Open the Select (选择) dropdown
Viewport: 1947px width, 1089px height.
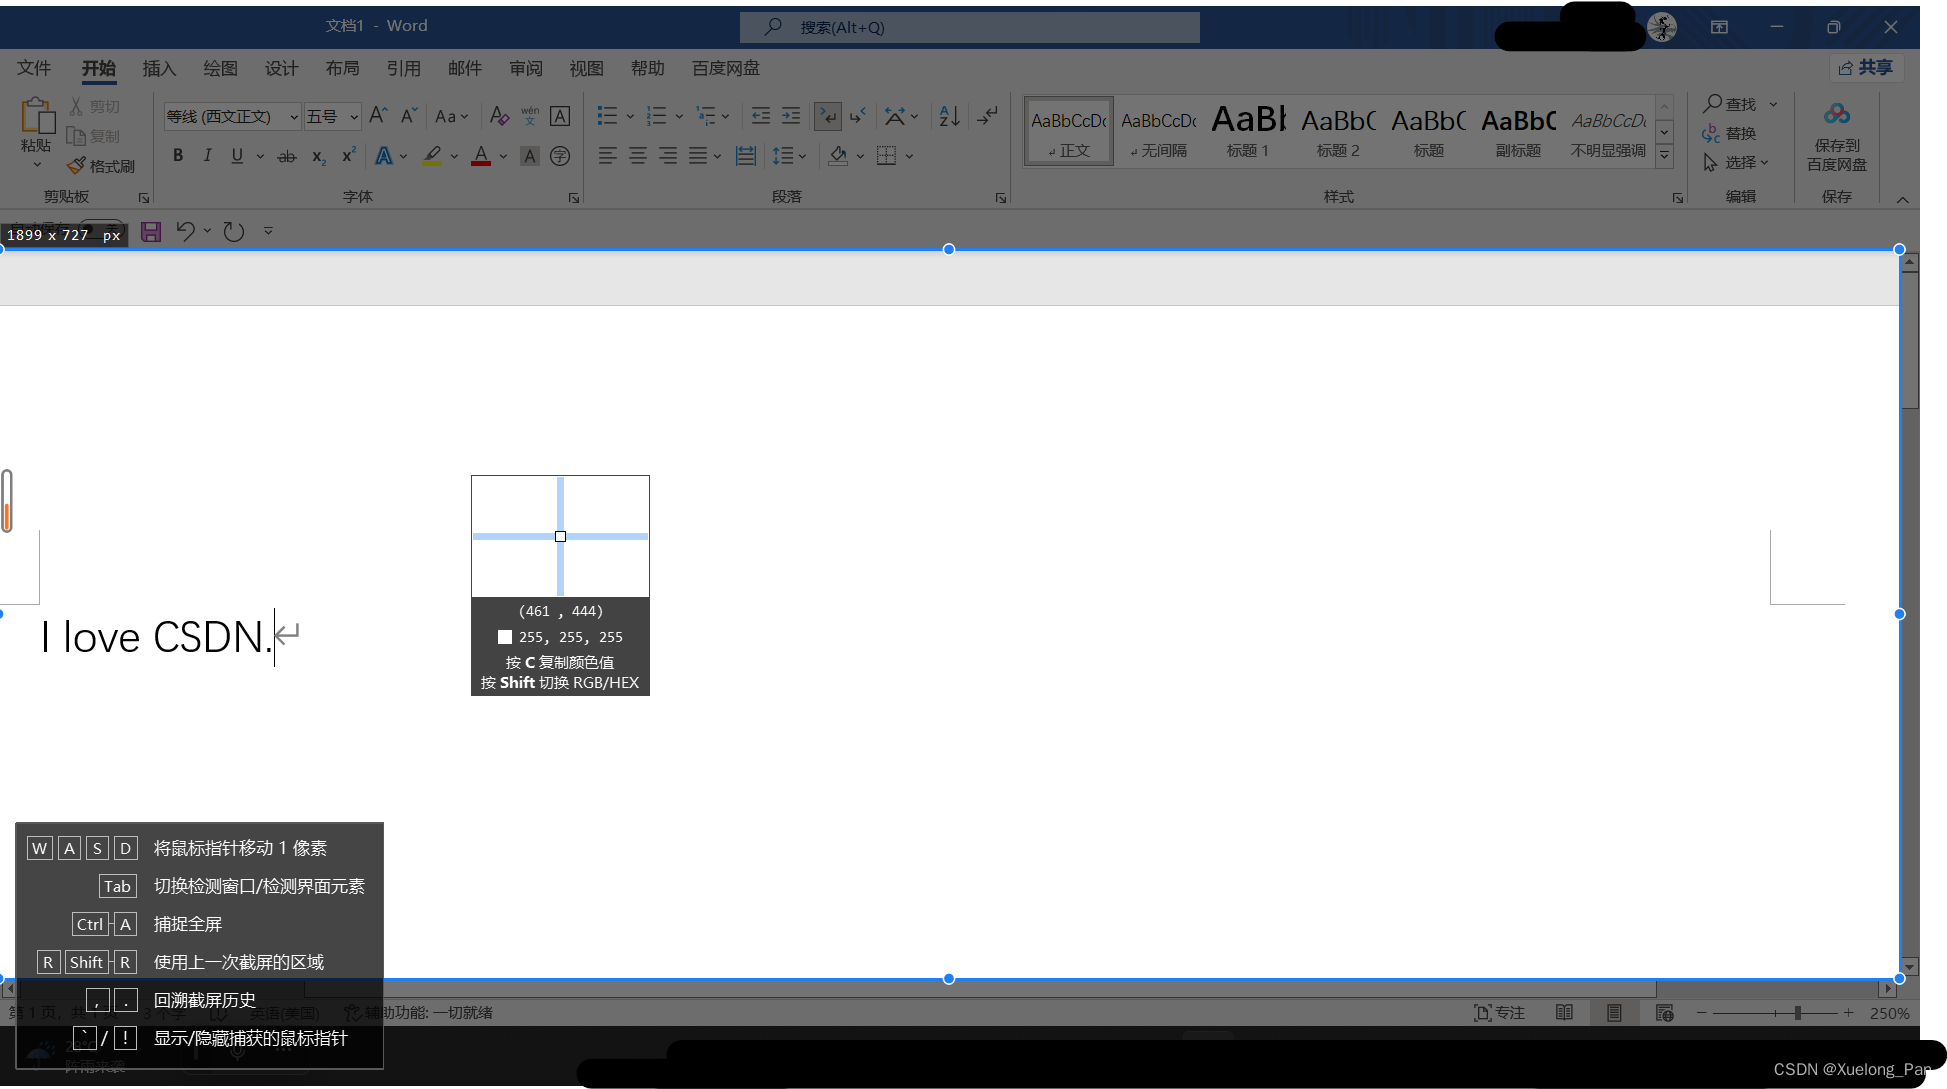tap(1737, 162)
